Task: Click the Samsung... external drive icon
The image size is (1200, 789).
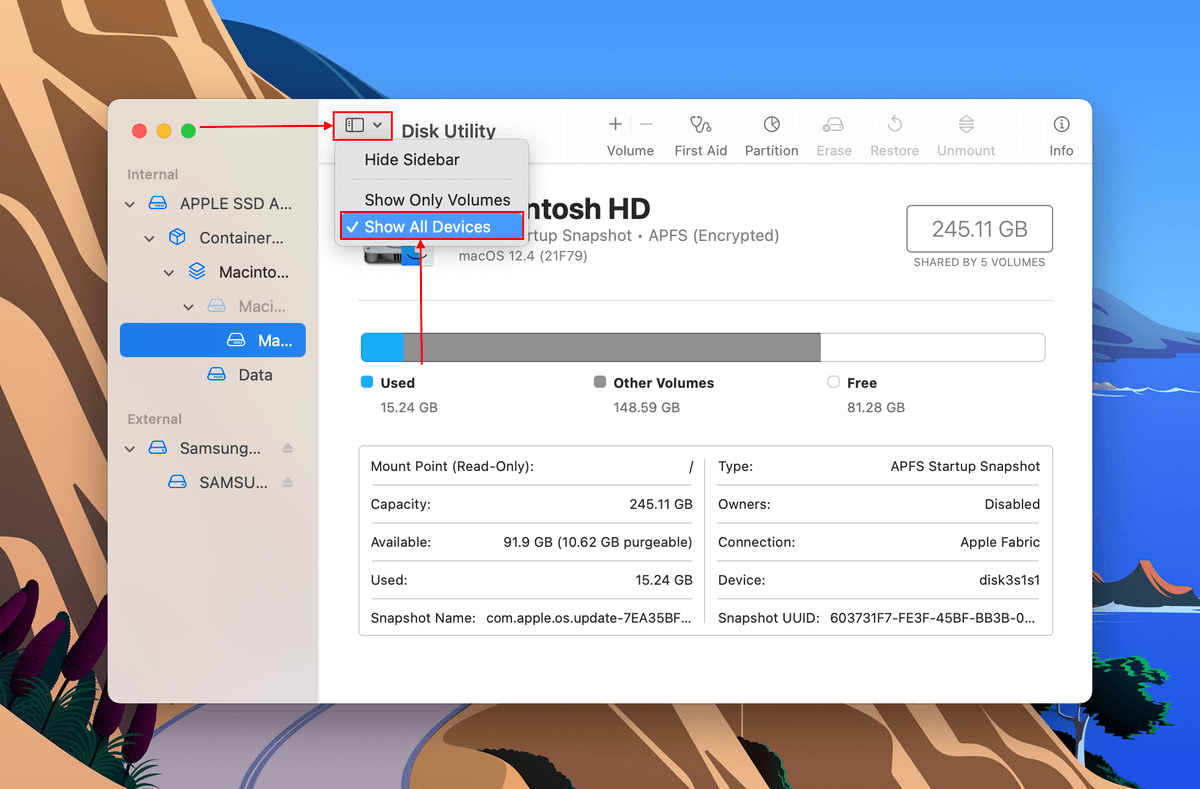Action: pyautogui.click(x=158, y=449)
